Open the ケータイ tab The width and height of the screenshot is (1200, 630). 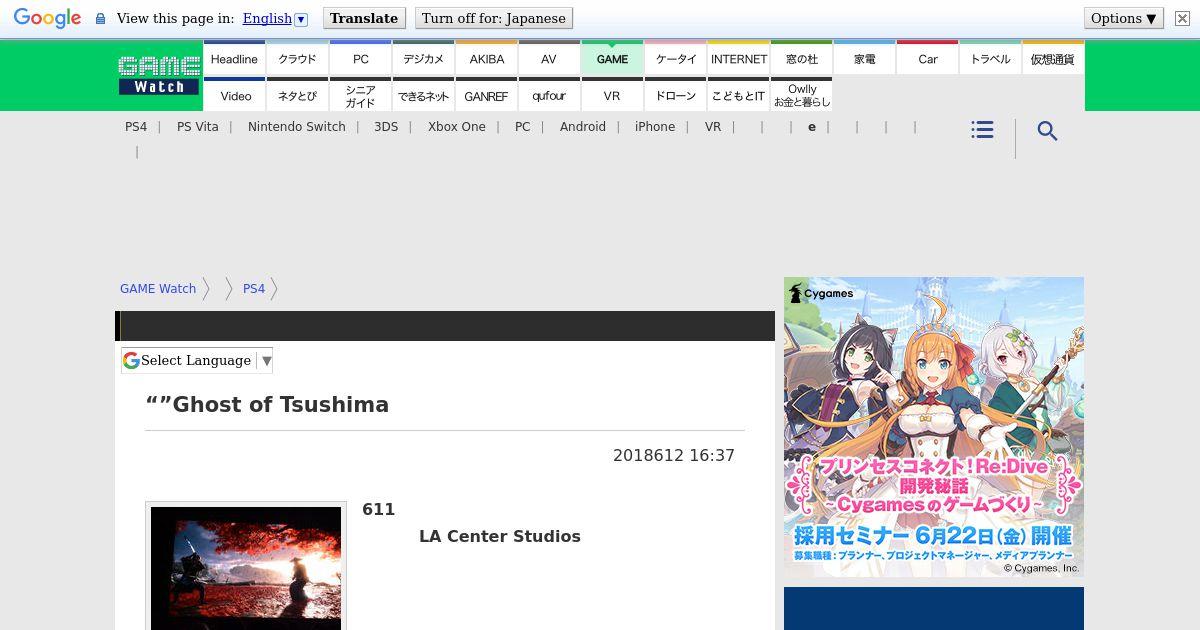(675, 58)
